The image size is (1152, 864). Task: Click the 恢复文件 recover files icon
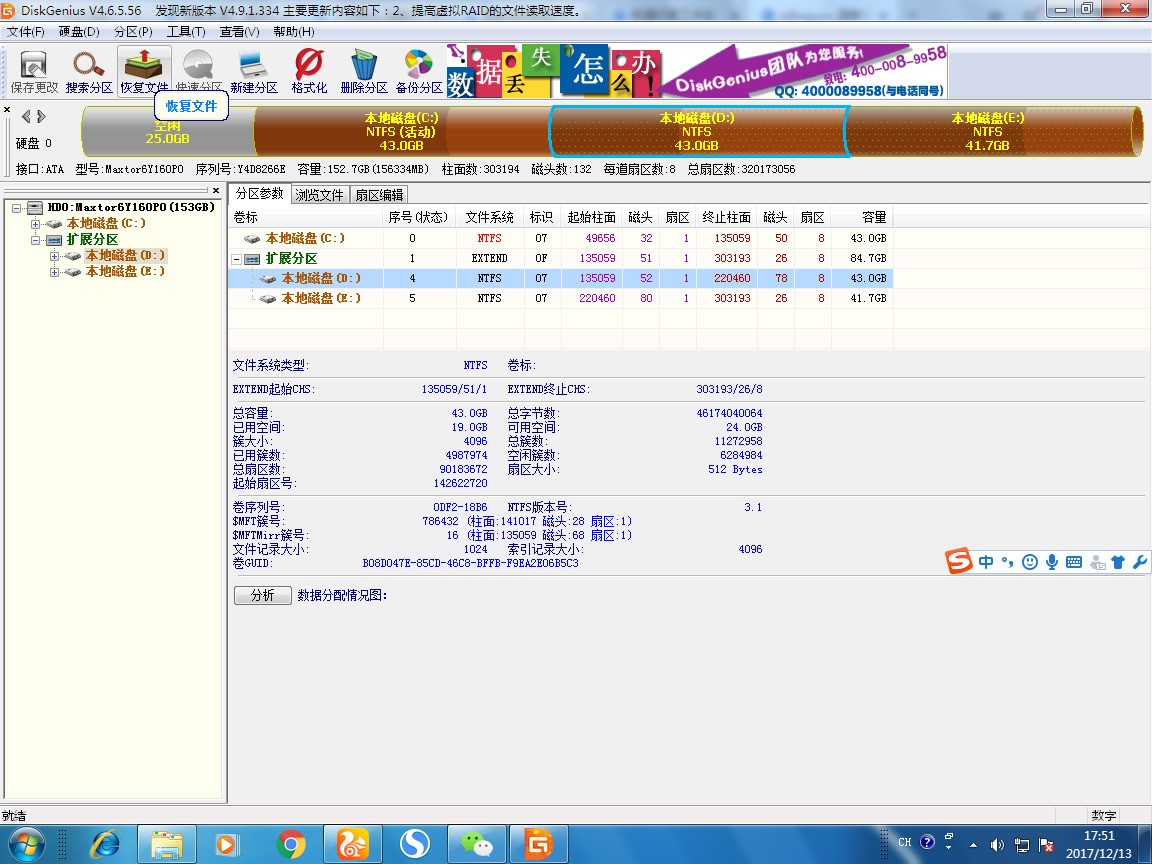pos(144,72)
